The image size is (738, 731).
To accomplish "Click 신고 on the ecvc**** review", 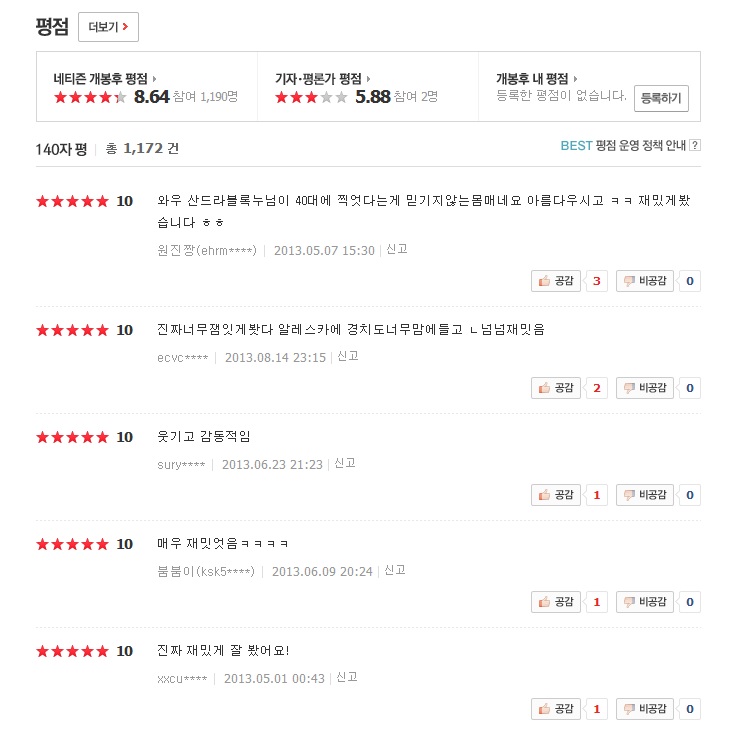I will click(x=348, y=357).
